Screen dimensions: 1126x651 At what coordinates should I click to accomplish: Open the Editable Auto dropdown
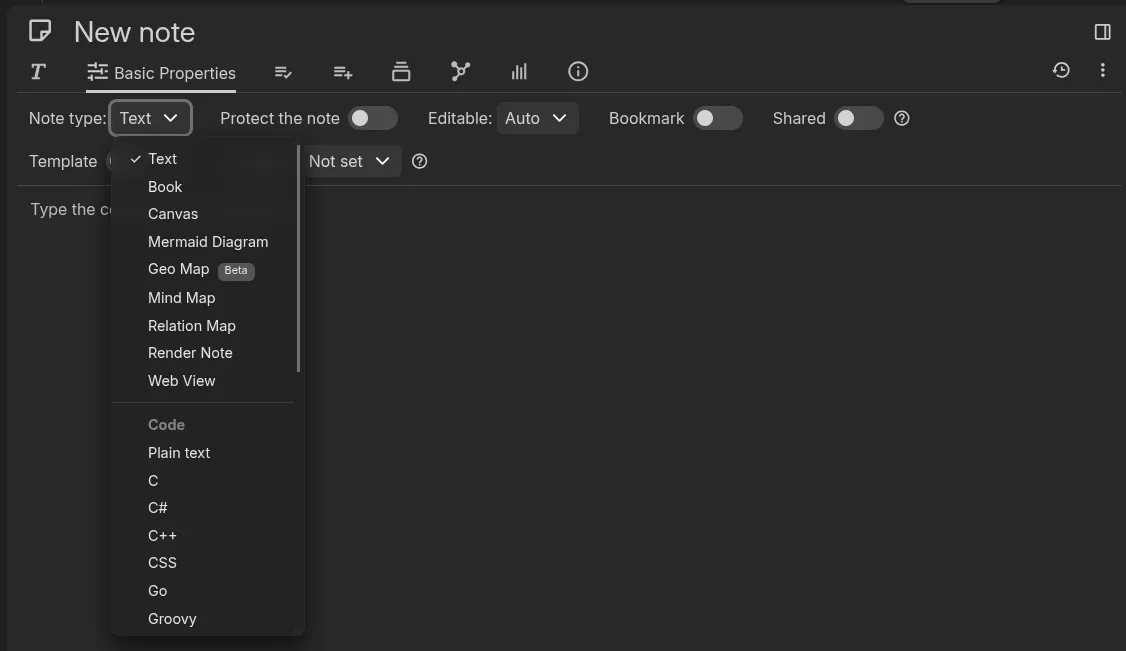pyautogui.click(x=538, y=118)
